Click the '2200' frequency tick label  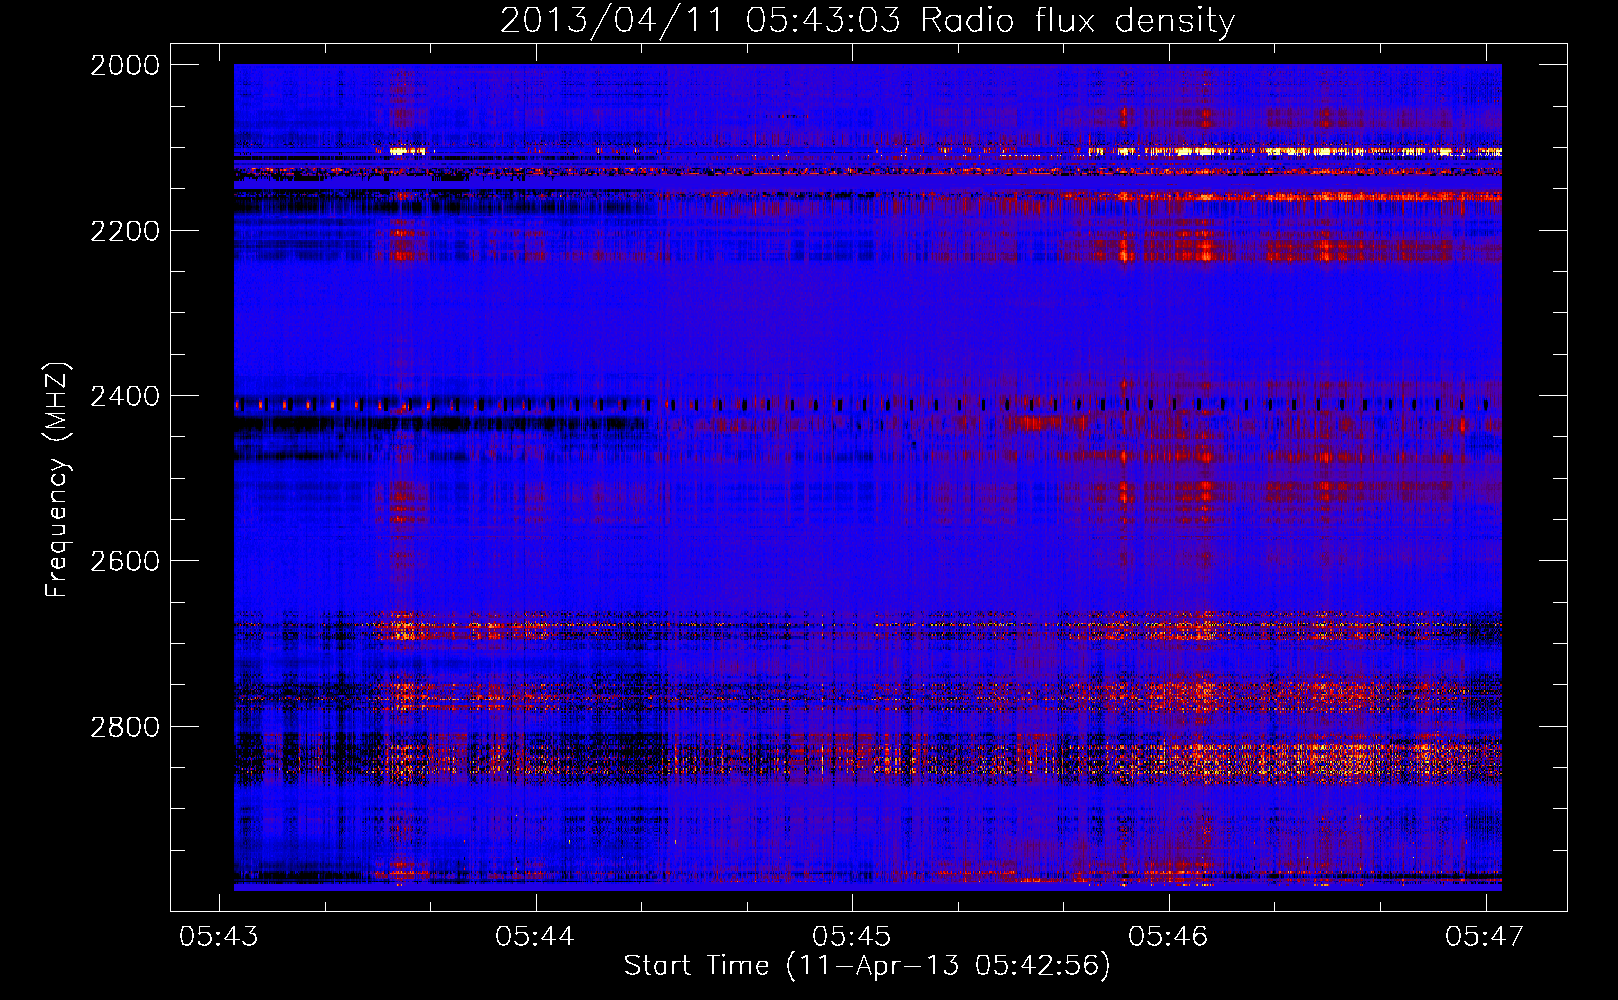(125, 231)
